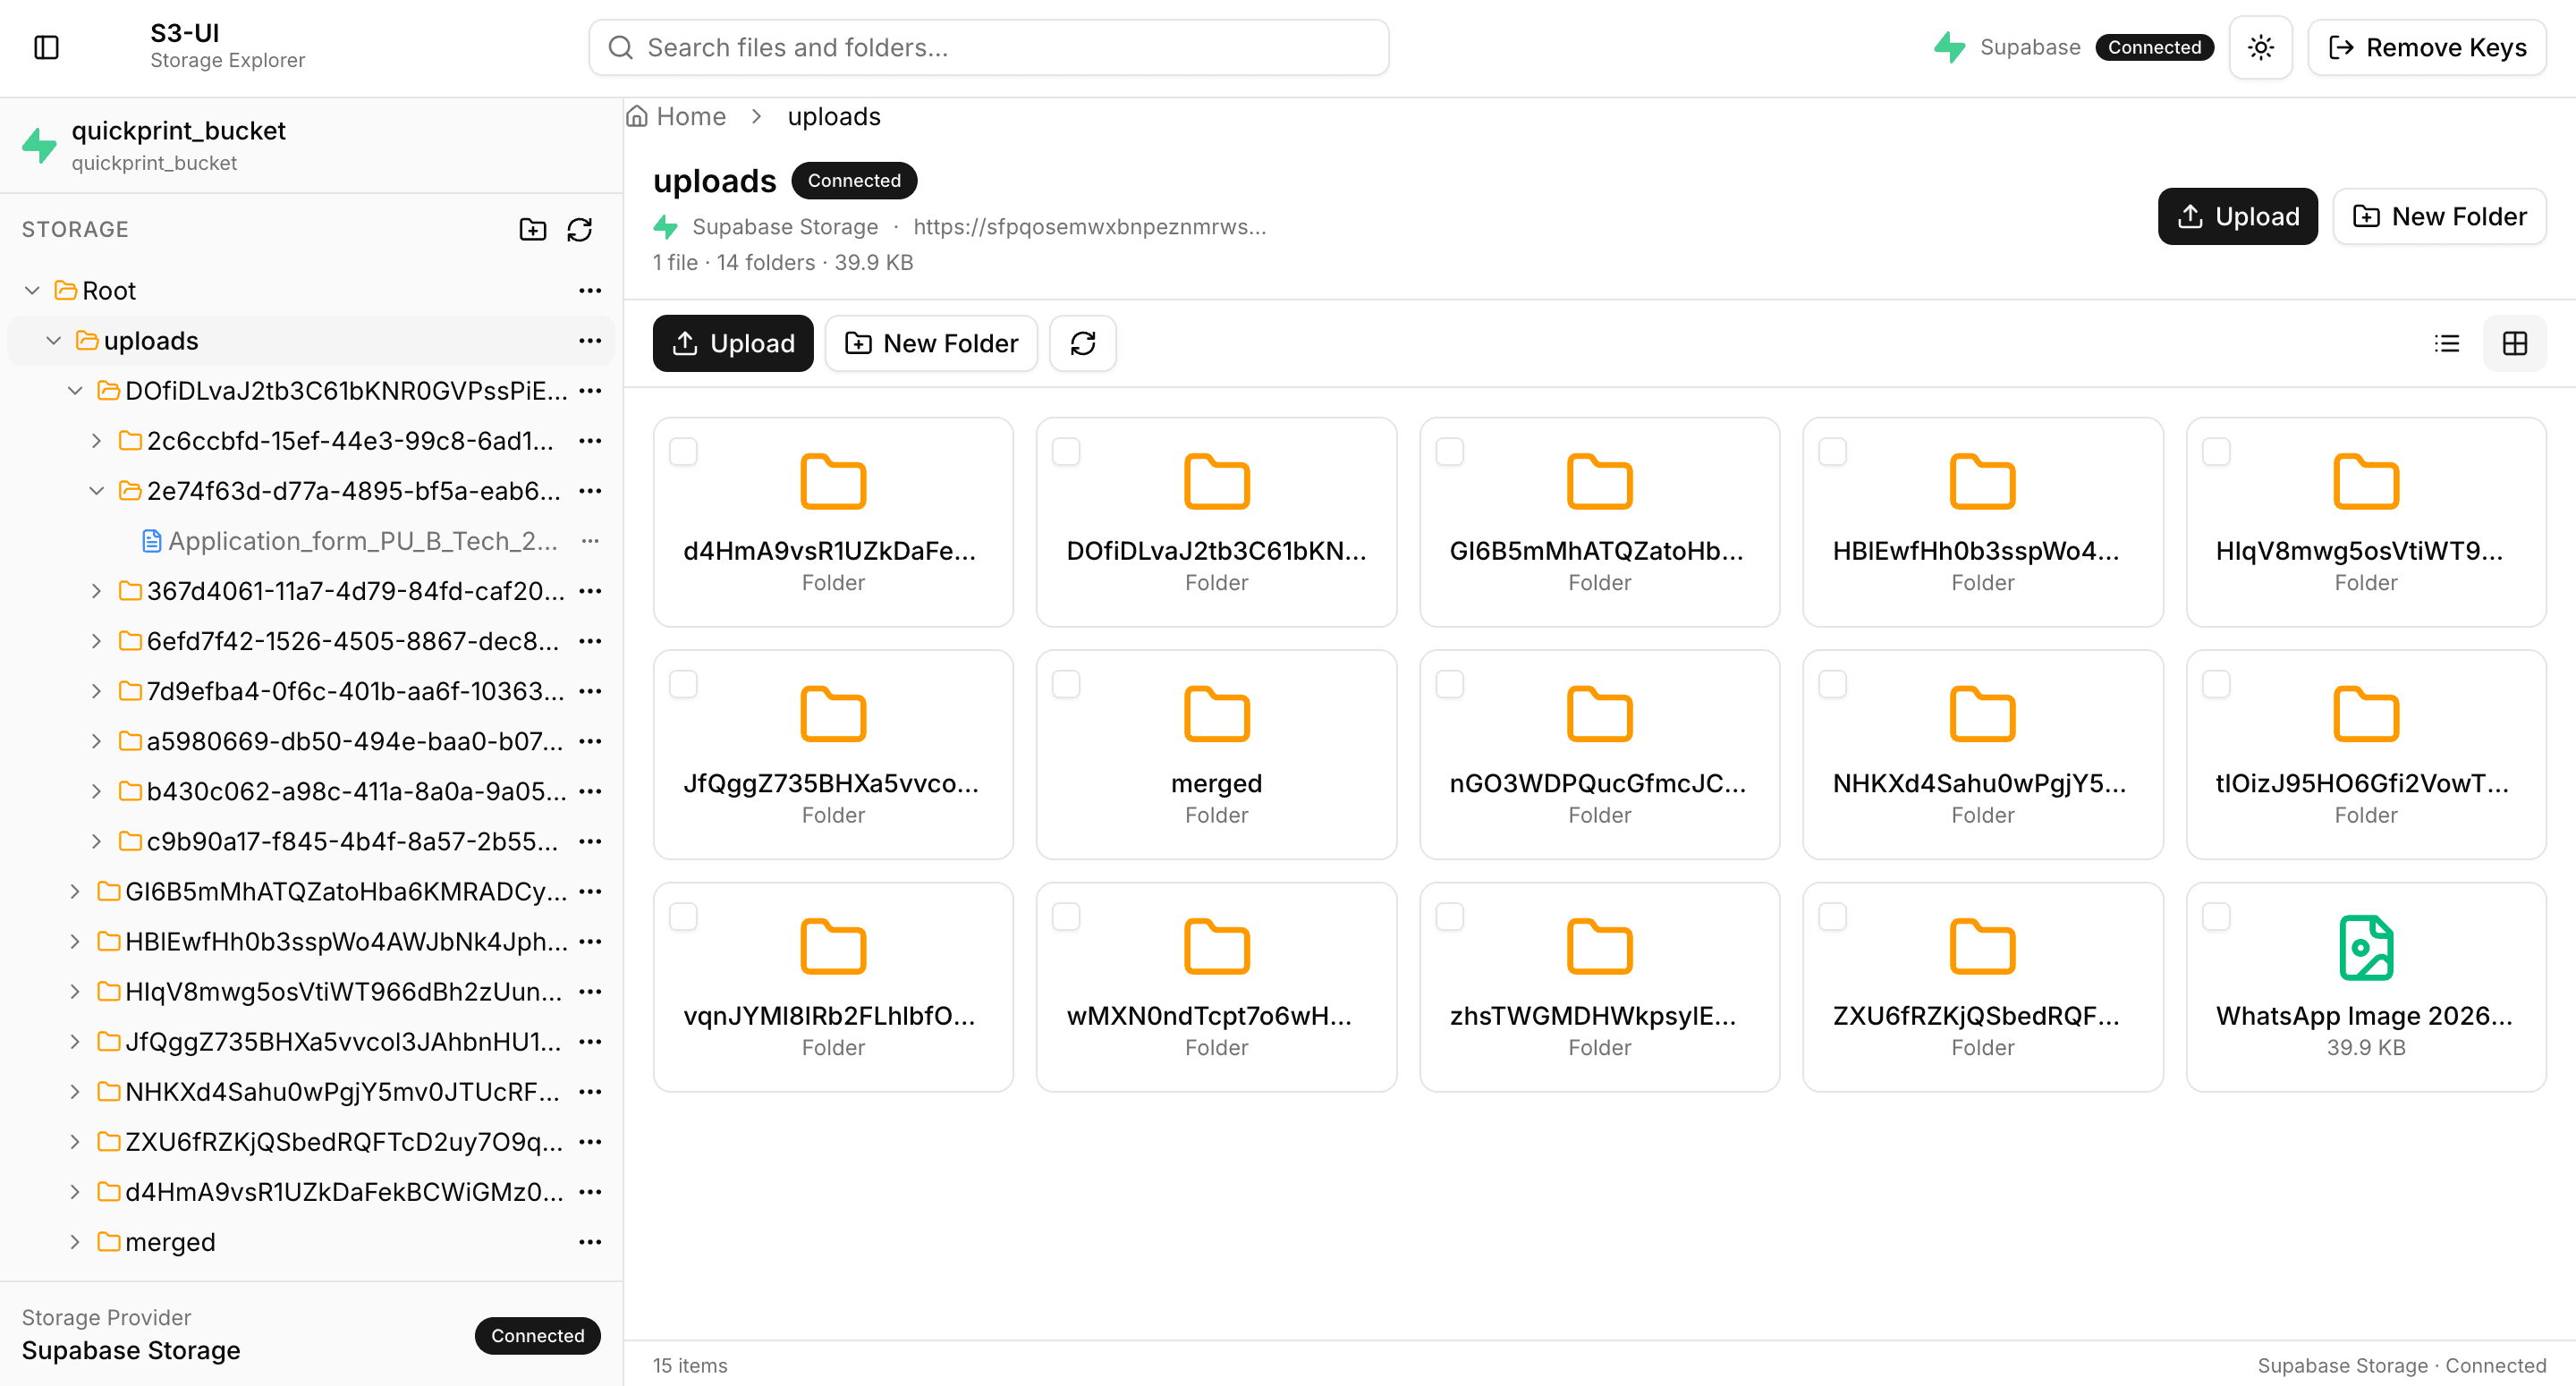Expand the merged tree folder
Screen dimensions: 2576x1386
click(75, 1241)
